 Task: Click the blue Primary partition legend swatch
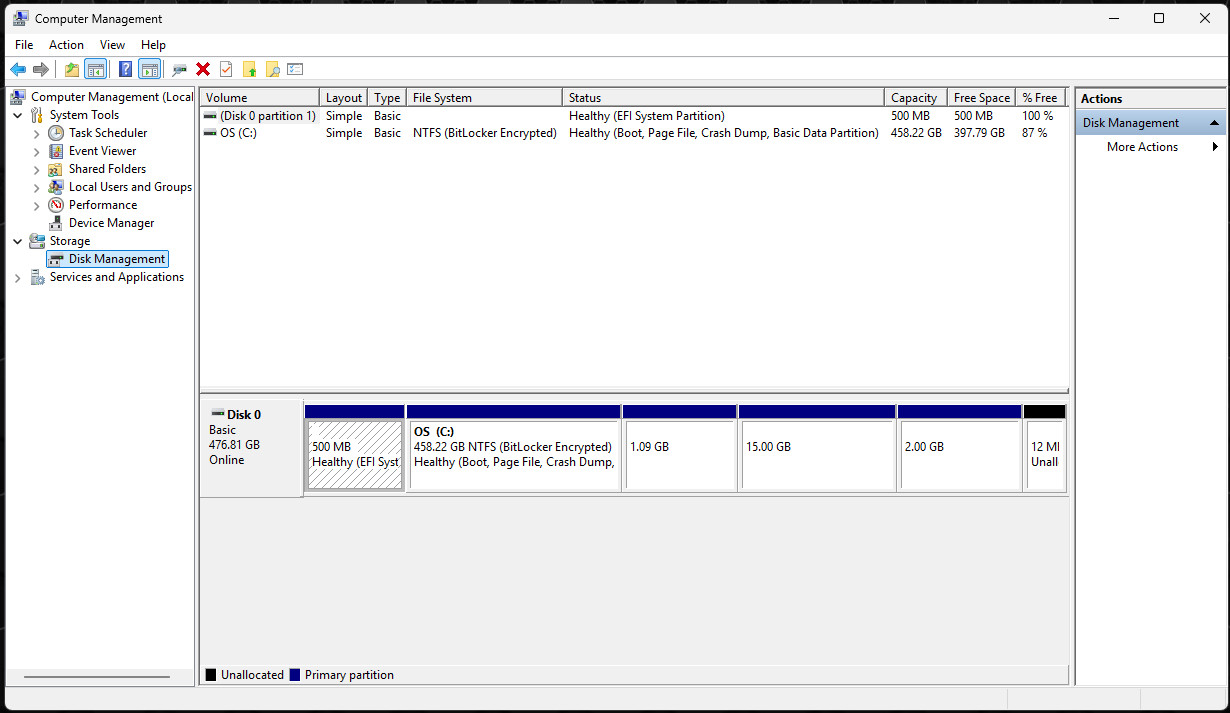tap(295, 675)
